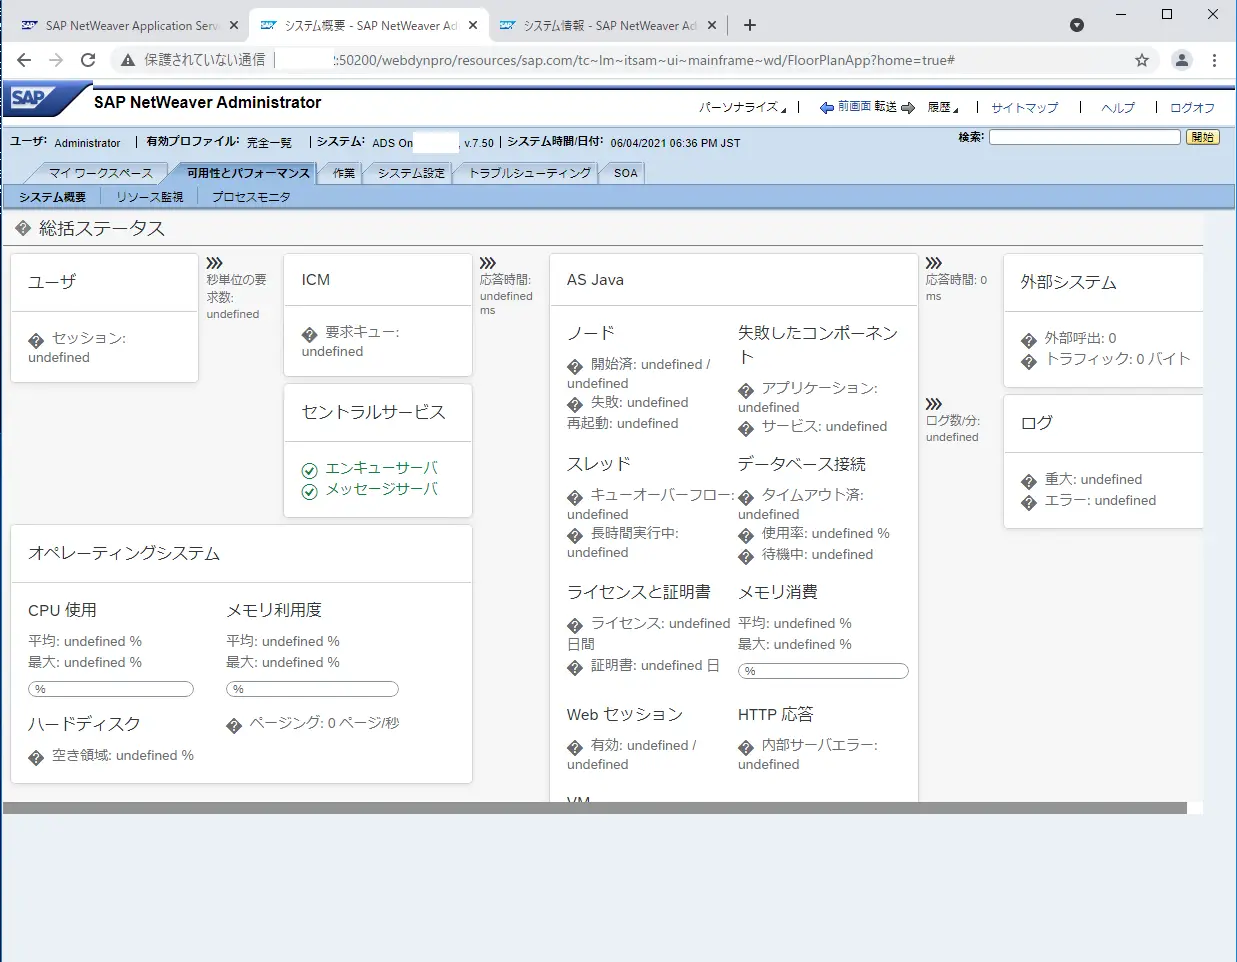Click the browser address bar URL
Viewport: 1237px width, 962px height.
[644, 60]
